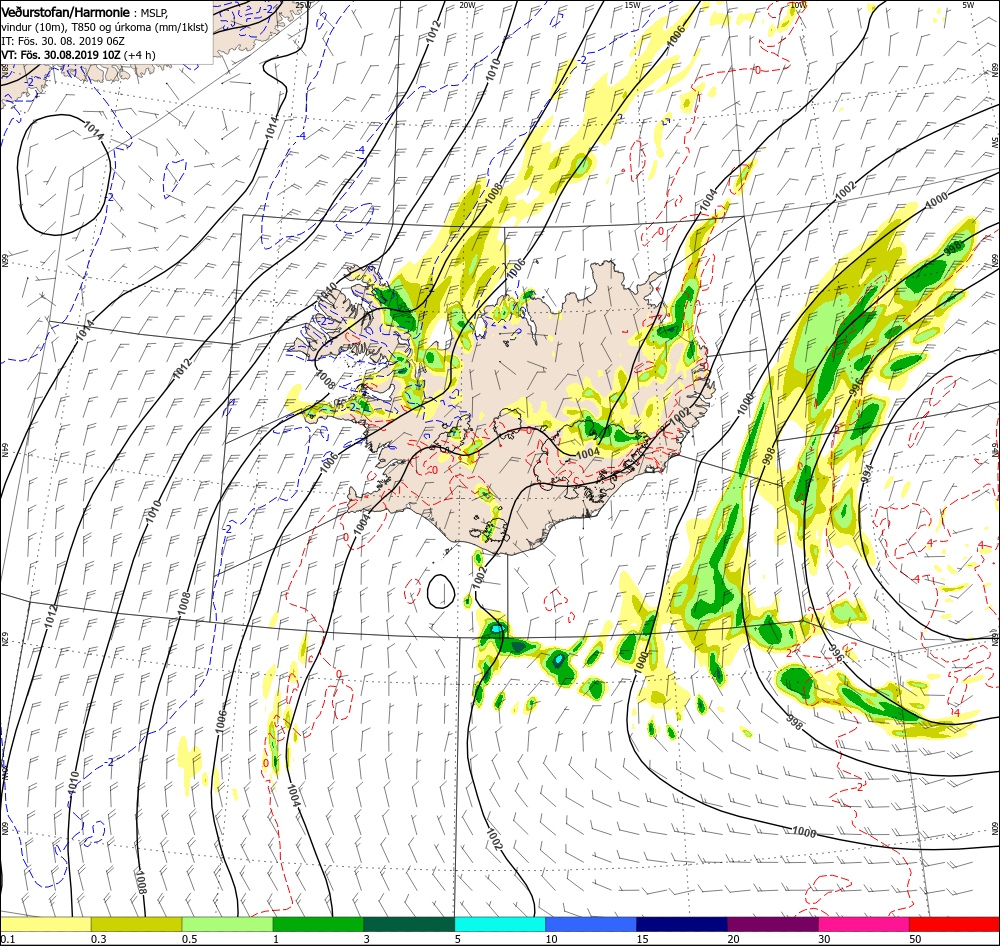Click the pink 30–50 legend swatch
1000x946 pixels.
point(864,924)
